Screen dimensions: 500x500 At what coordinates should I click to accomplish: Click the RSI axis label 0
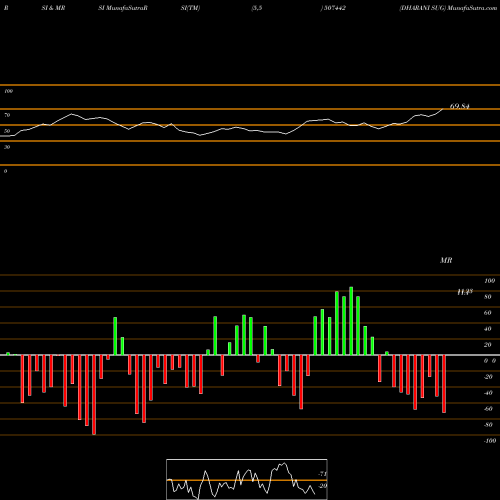coord(5,171)
